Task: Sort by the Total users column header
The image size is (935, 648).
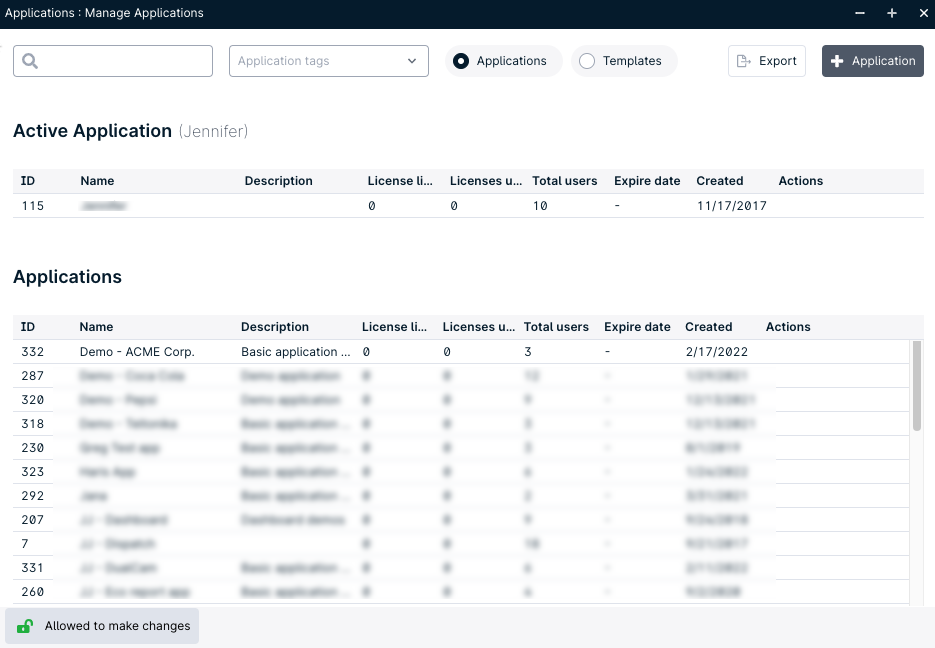Action: [556, 327]
